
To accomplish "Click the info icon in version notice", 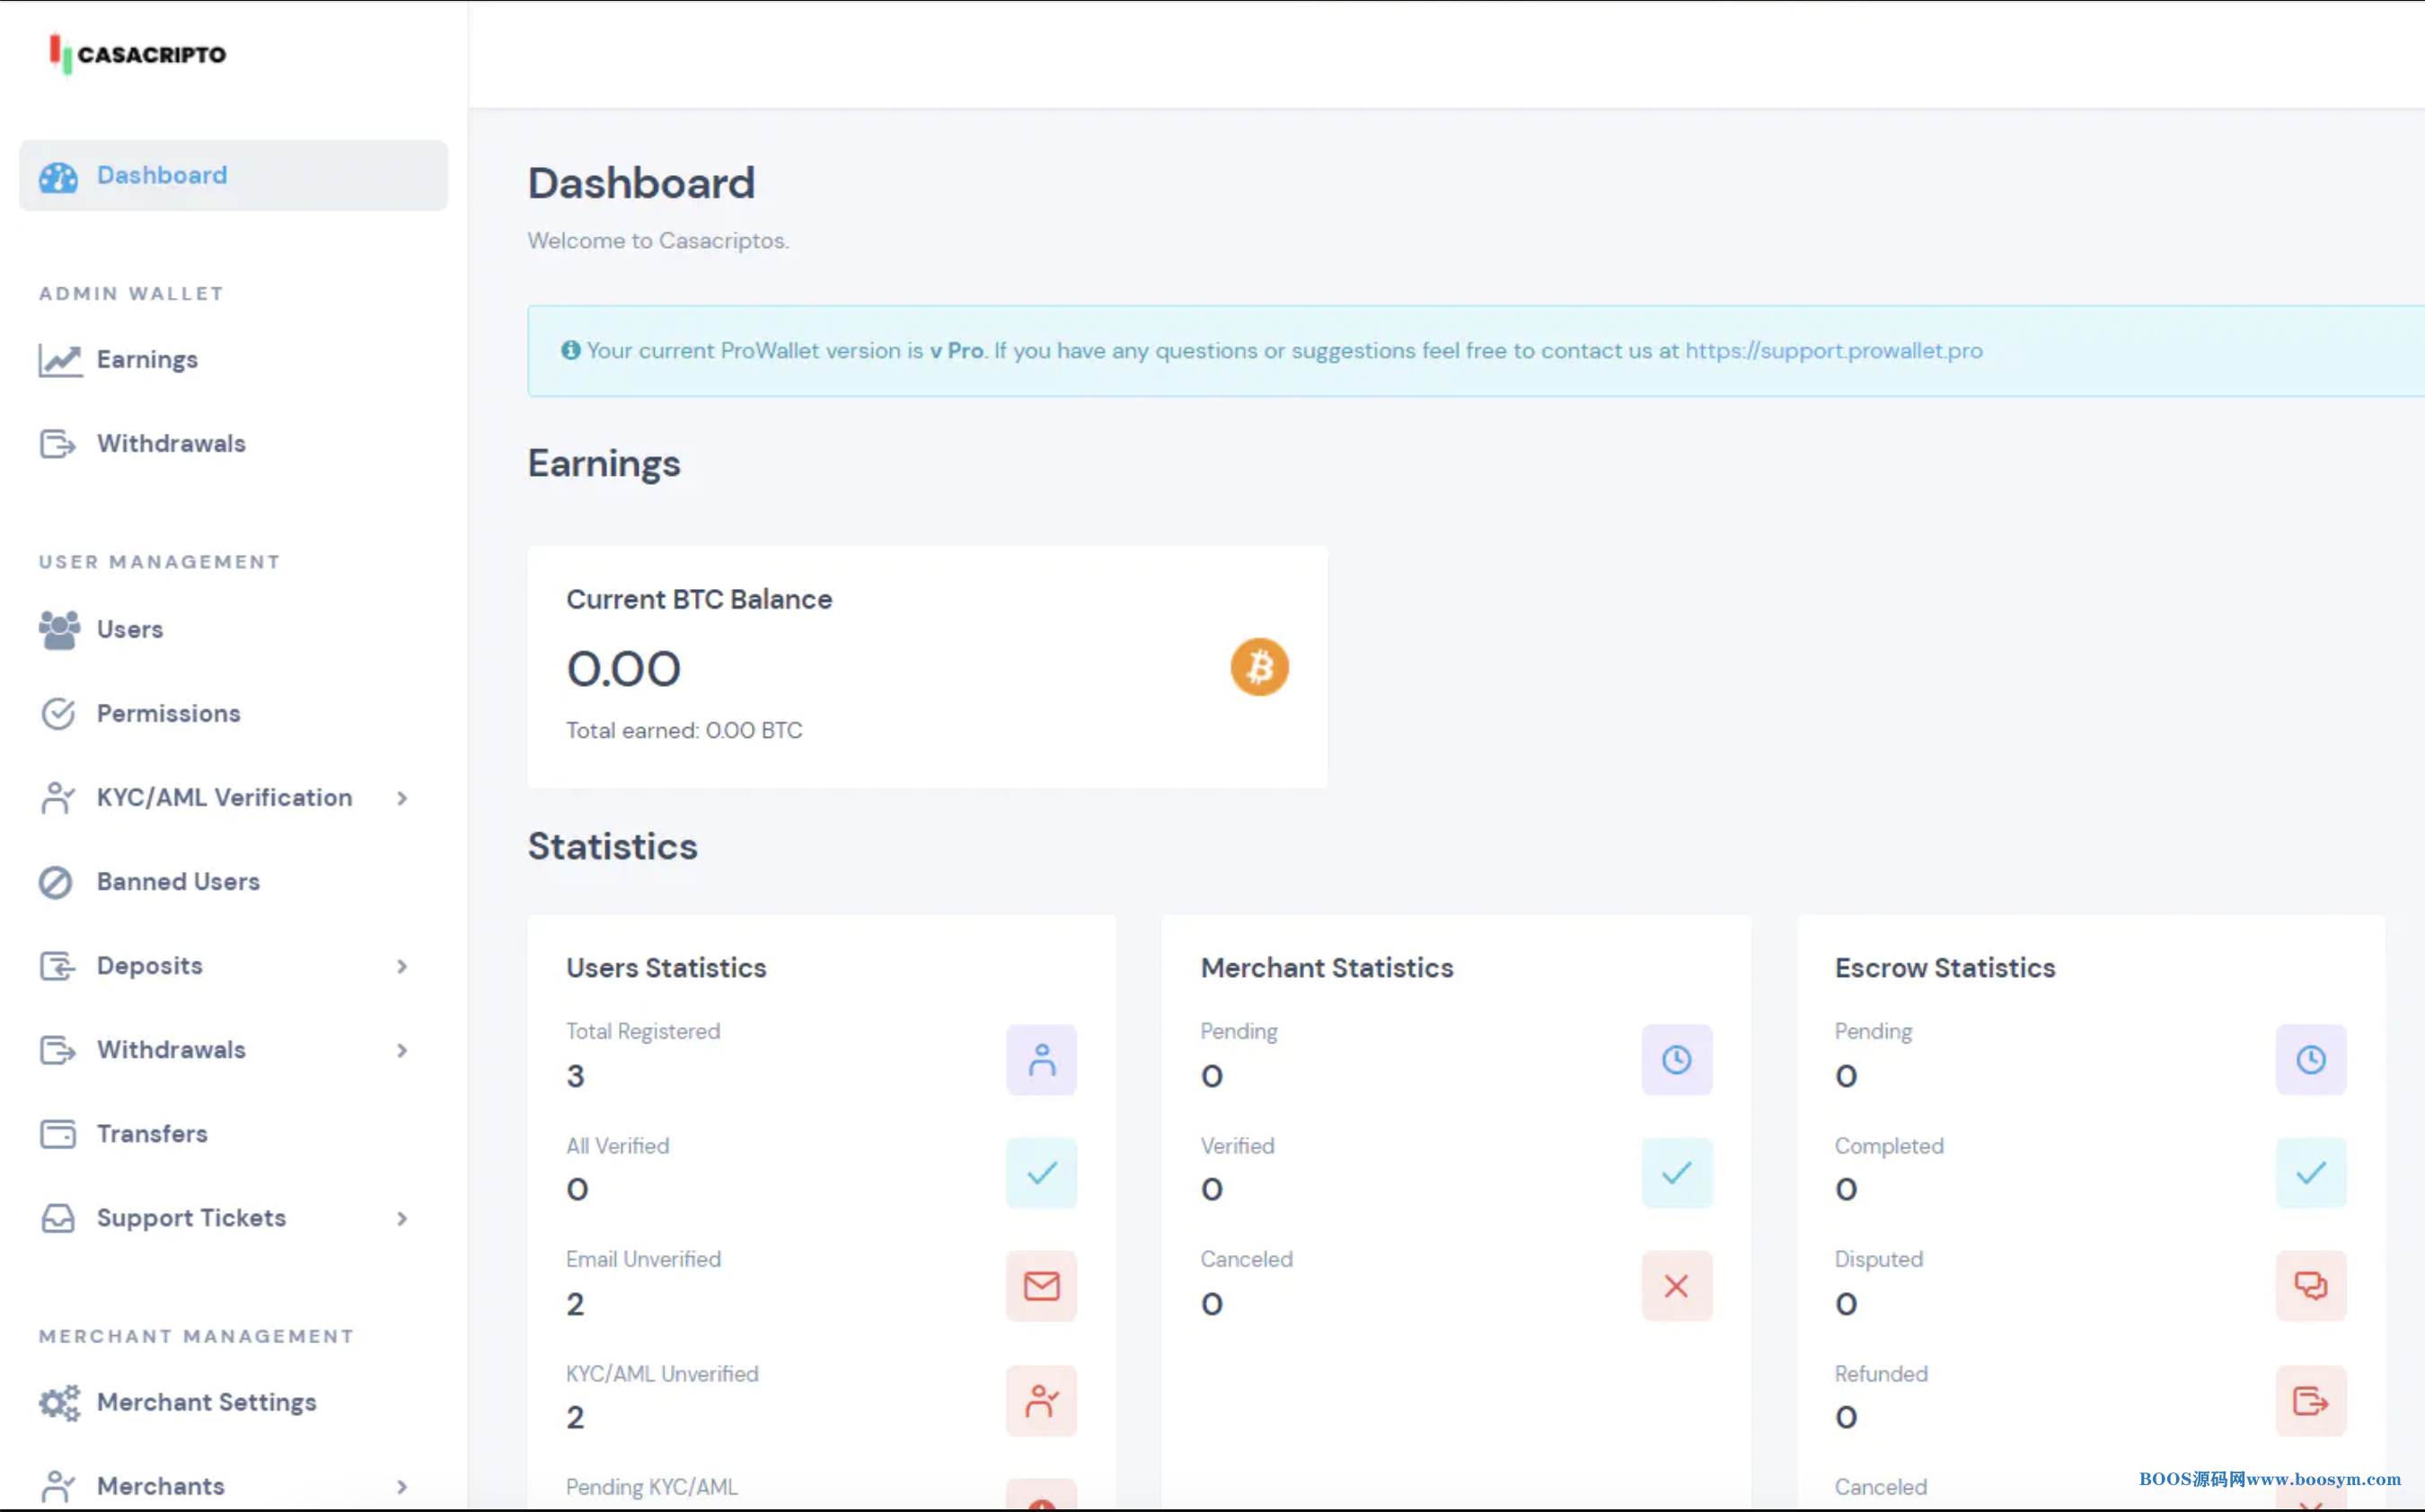I will coord(570,350).
